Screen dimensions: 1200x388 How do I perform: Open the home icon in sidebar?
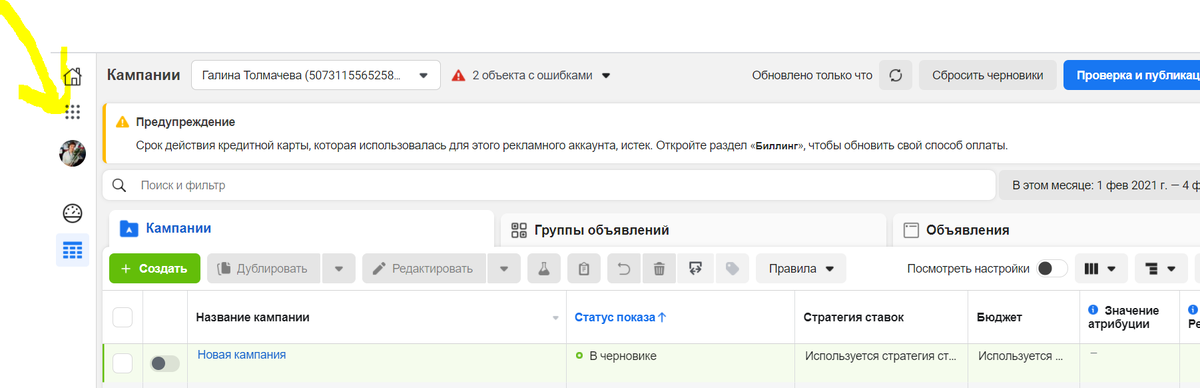coord(72,76)
